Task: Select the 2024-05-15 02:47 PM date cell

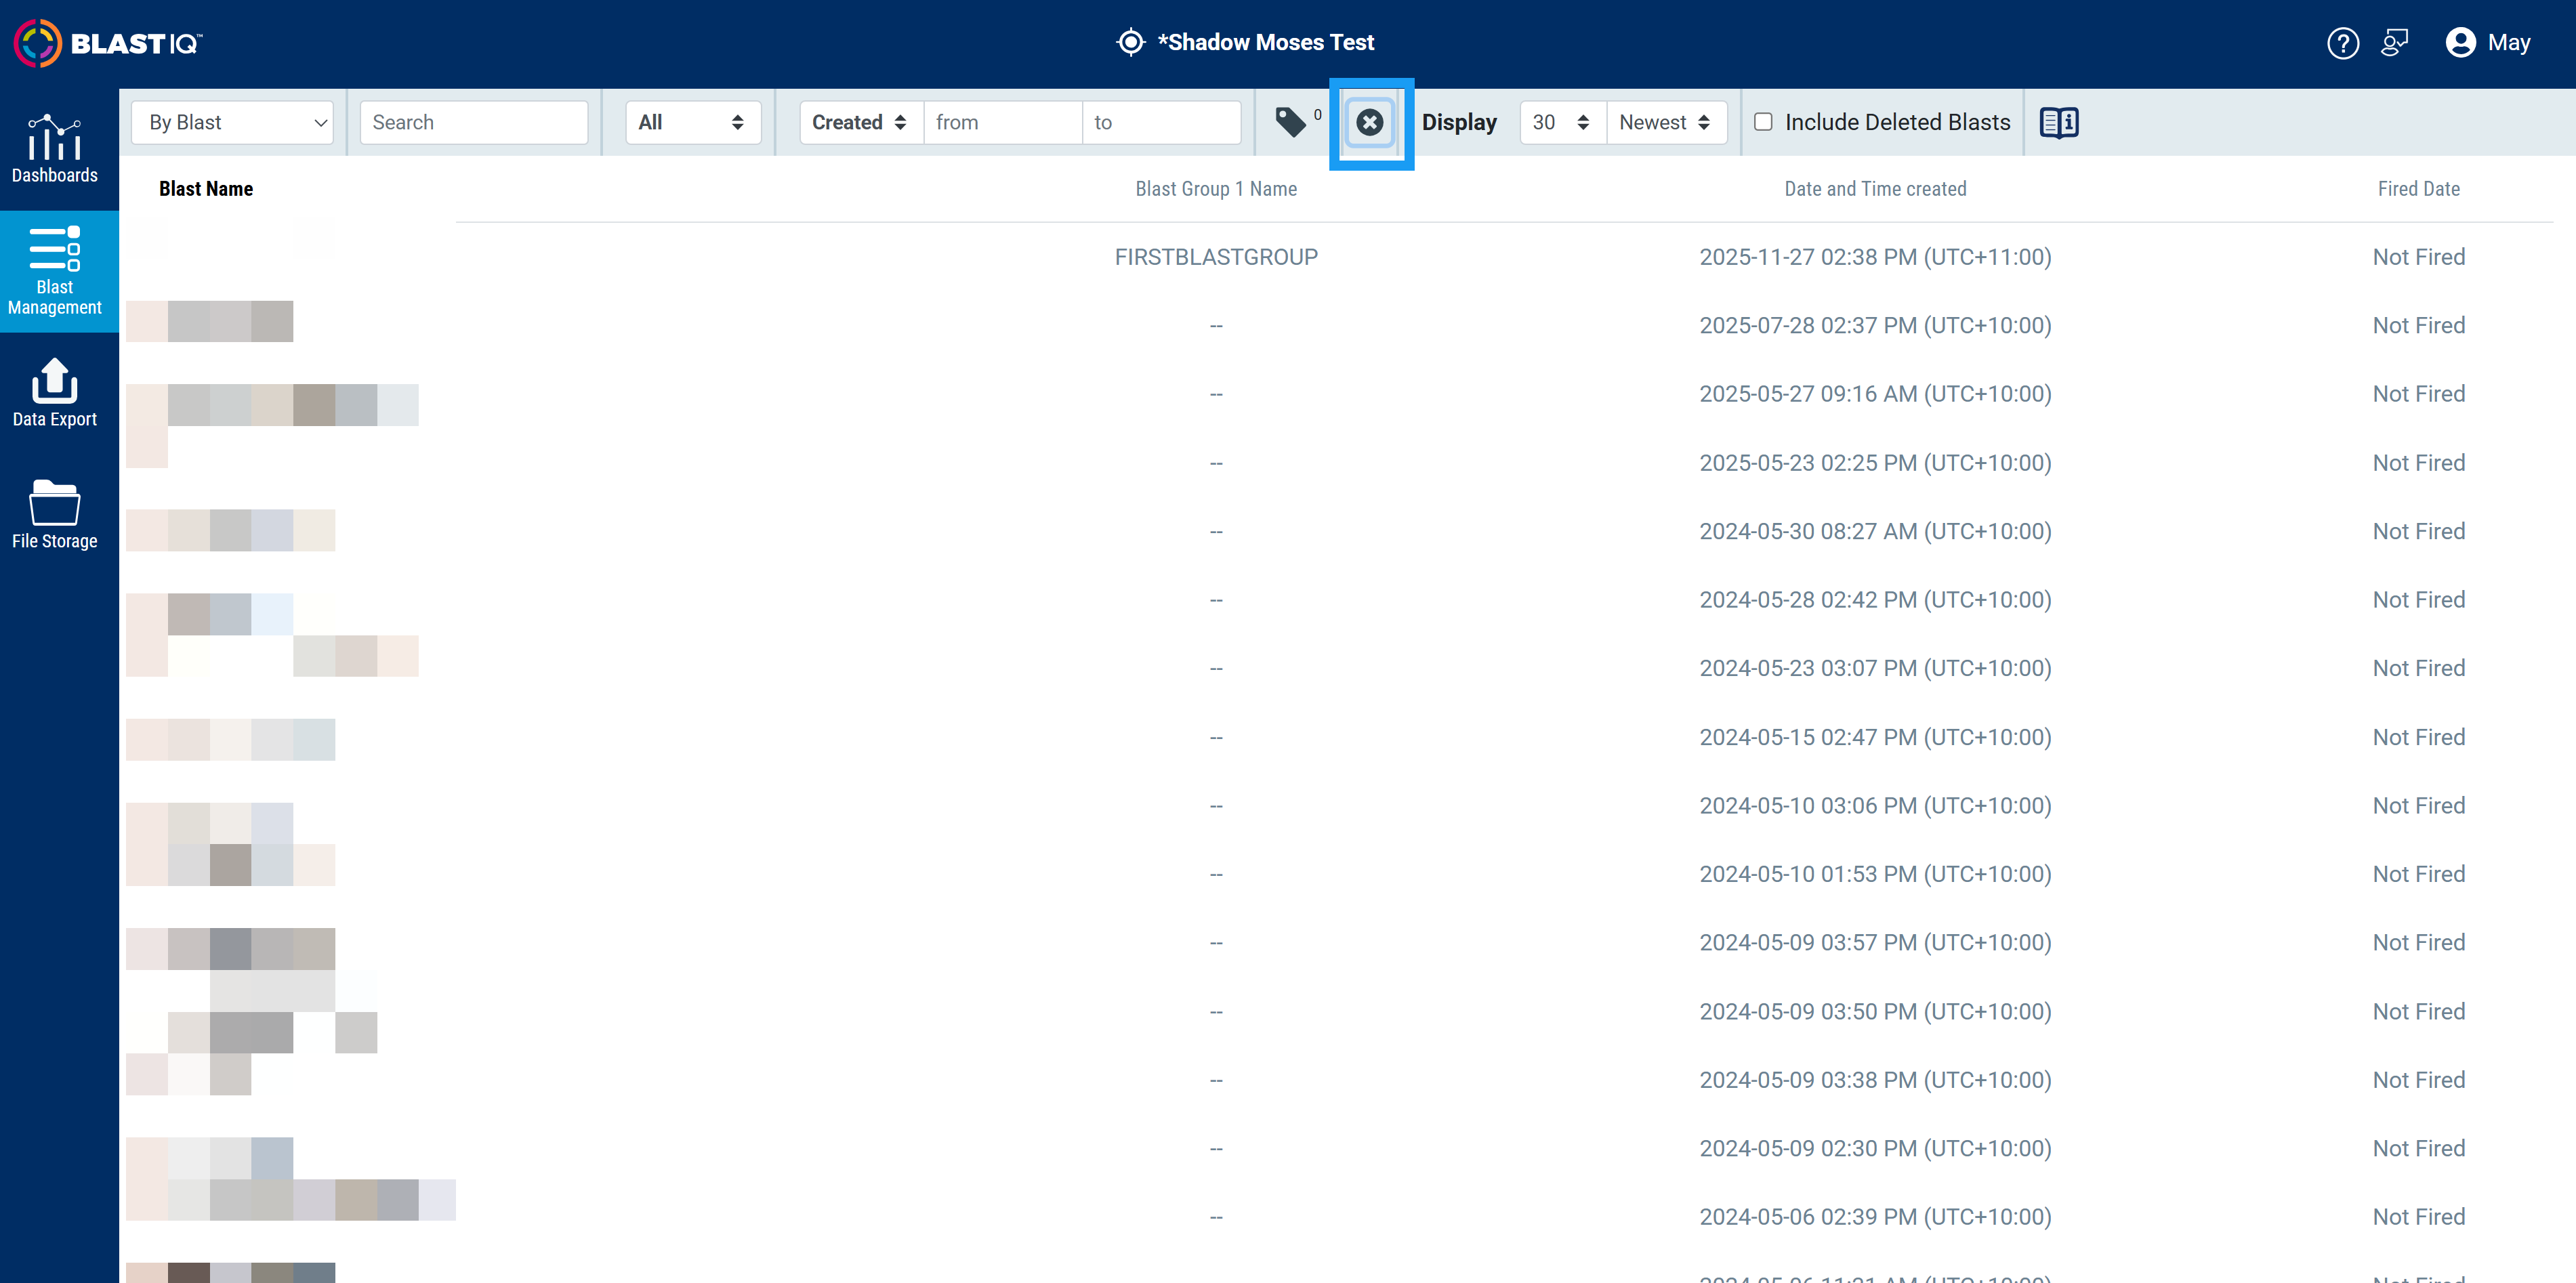Action: point(1875,737)
